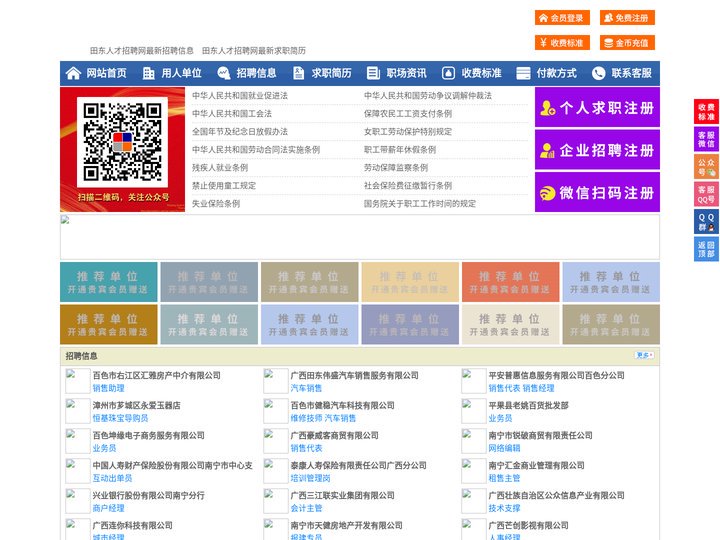Image resolution: width=720 pixels, height=540 pixels.
Task: Click logo thumbnail beside 兴业银行股份有限公司南宁分行
Action: (78, 501)
